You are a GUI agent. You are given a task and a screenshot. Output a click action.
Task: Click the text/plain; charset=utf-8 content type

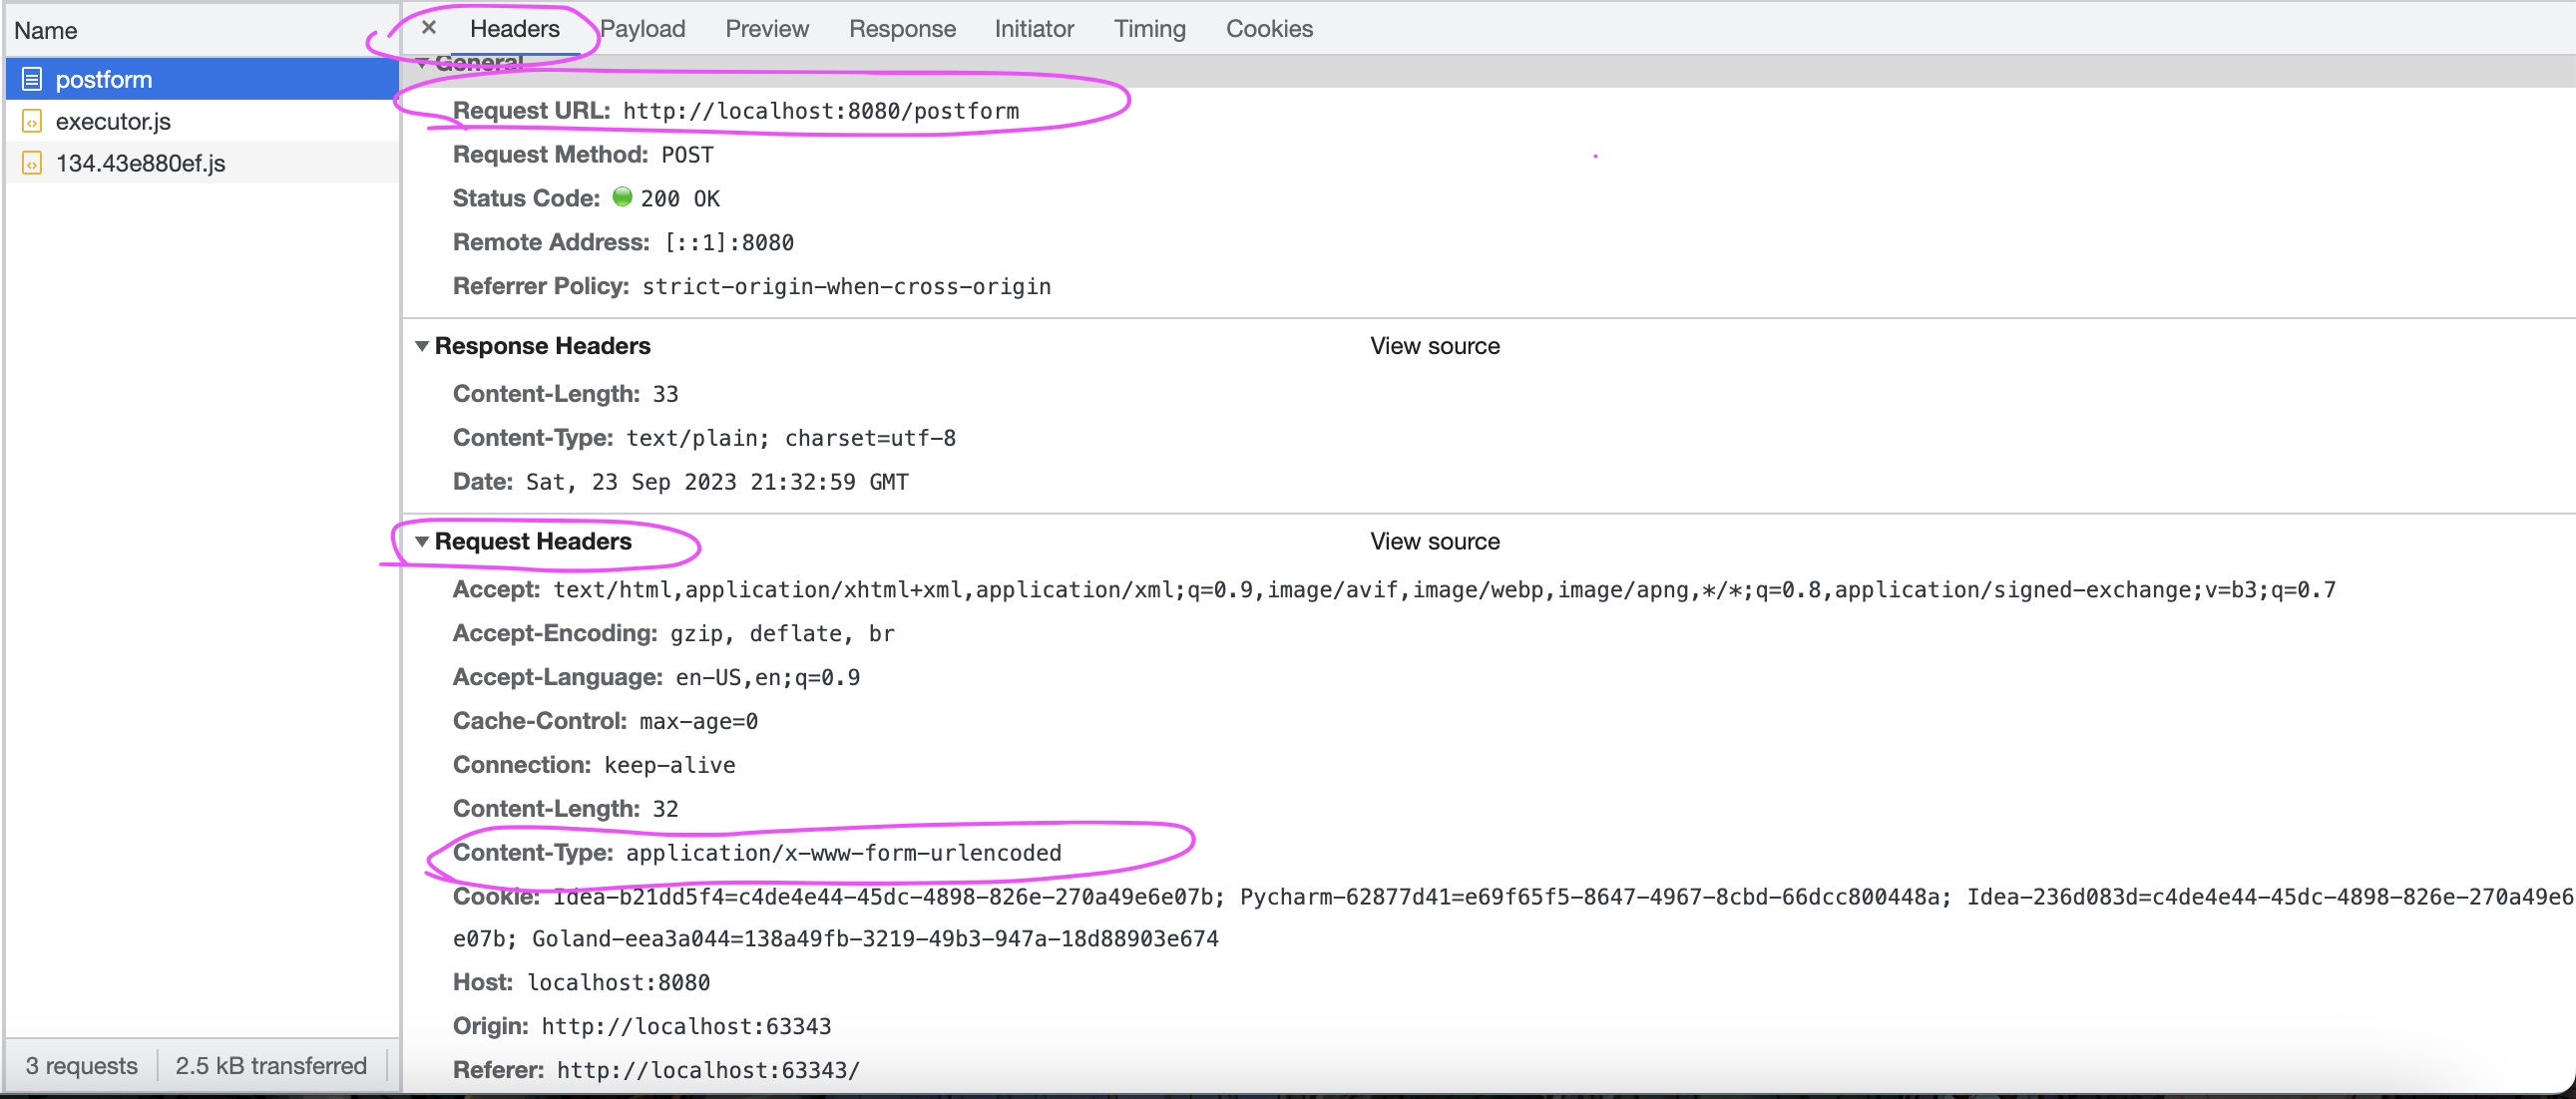[x=791, y=438]
